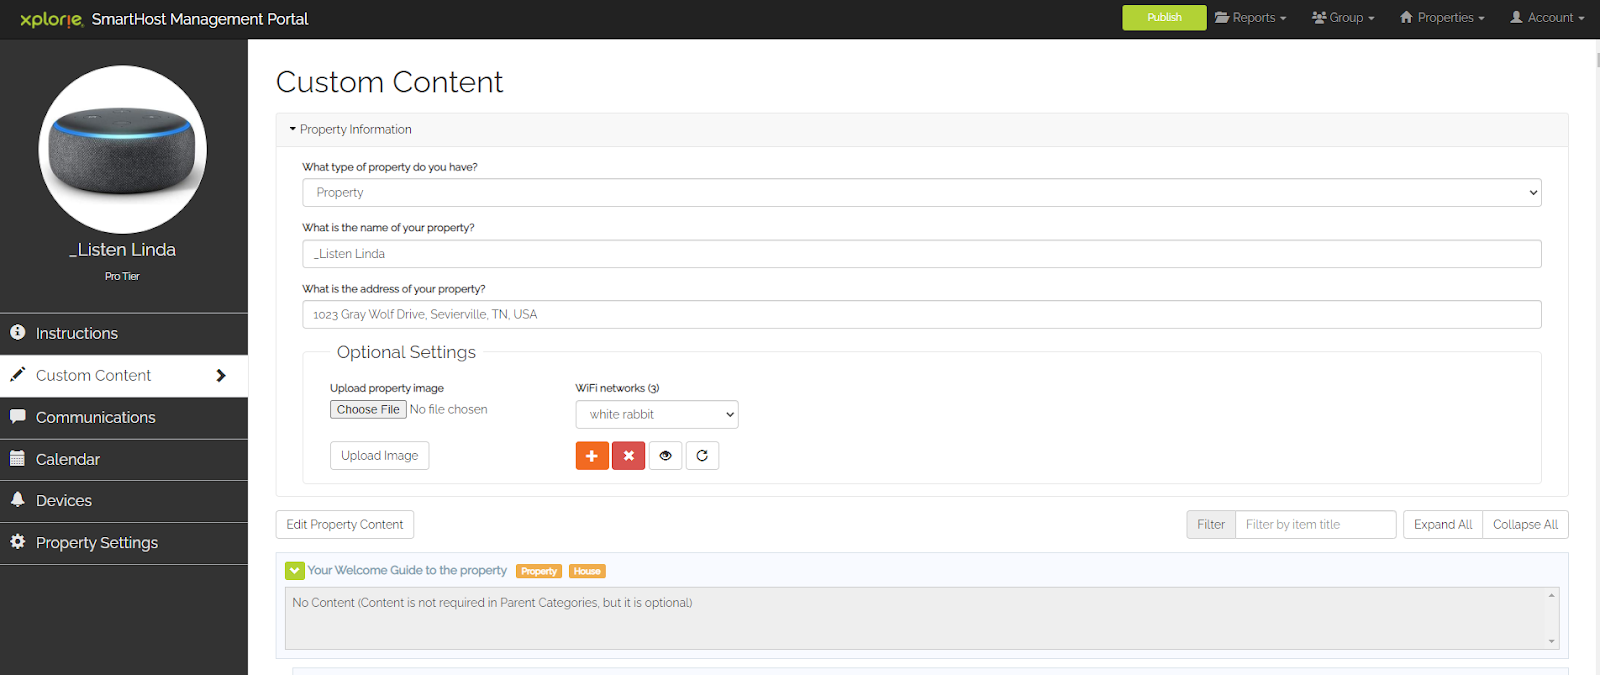Image resolution: width=1600 pixels, height=675 pixels.
Task: Collapse the Property Information section
Action: tap(350, 129)
